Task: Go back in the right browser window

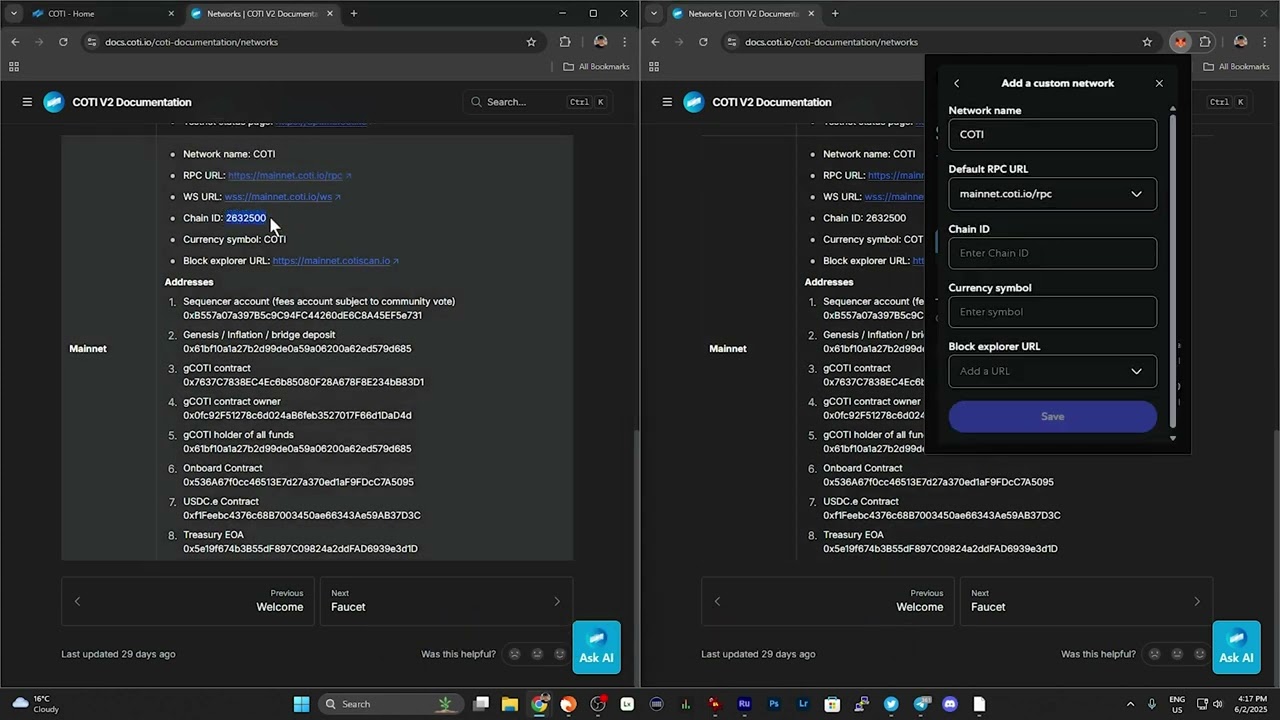Action: pos(655,42)
